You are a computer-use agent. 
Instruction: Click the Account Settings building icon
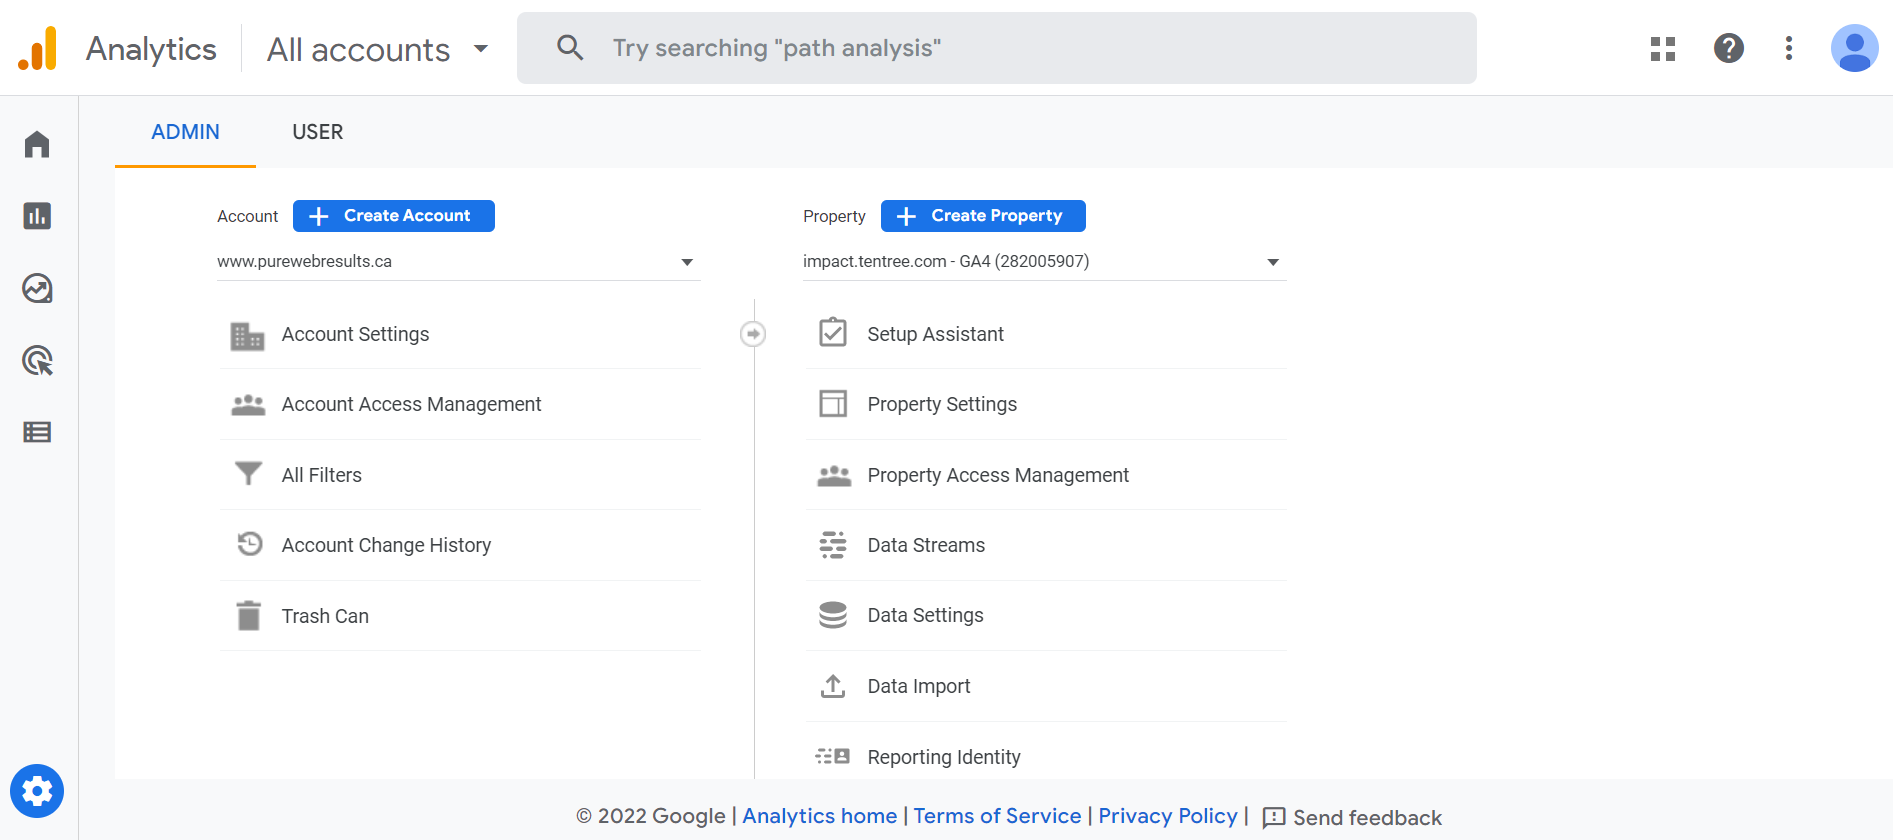[248, 335]
